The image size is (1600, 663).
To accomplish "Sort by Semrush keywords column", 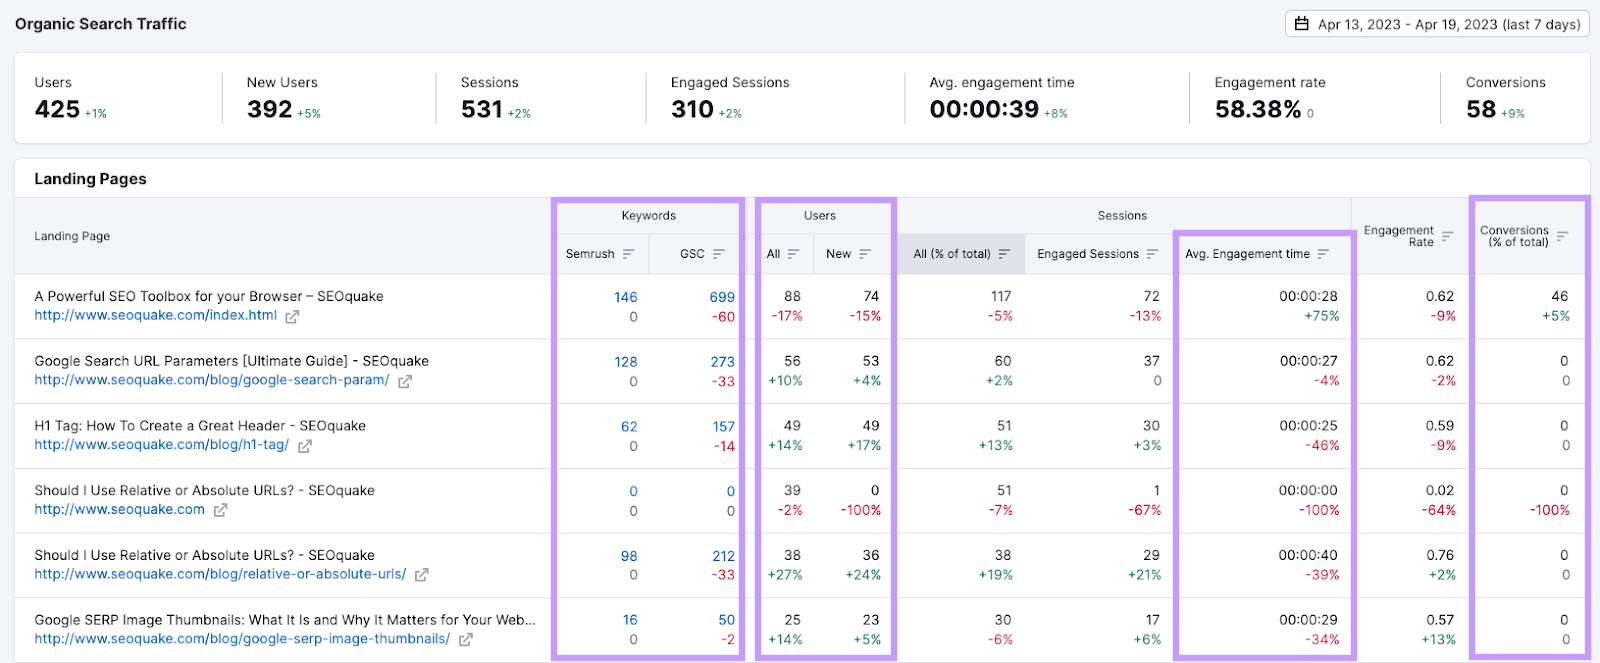I will [628, 254].
